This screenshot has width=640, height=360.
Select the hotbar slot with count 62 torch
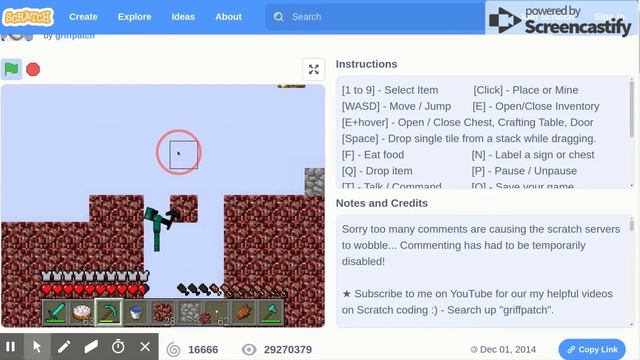217,312
